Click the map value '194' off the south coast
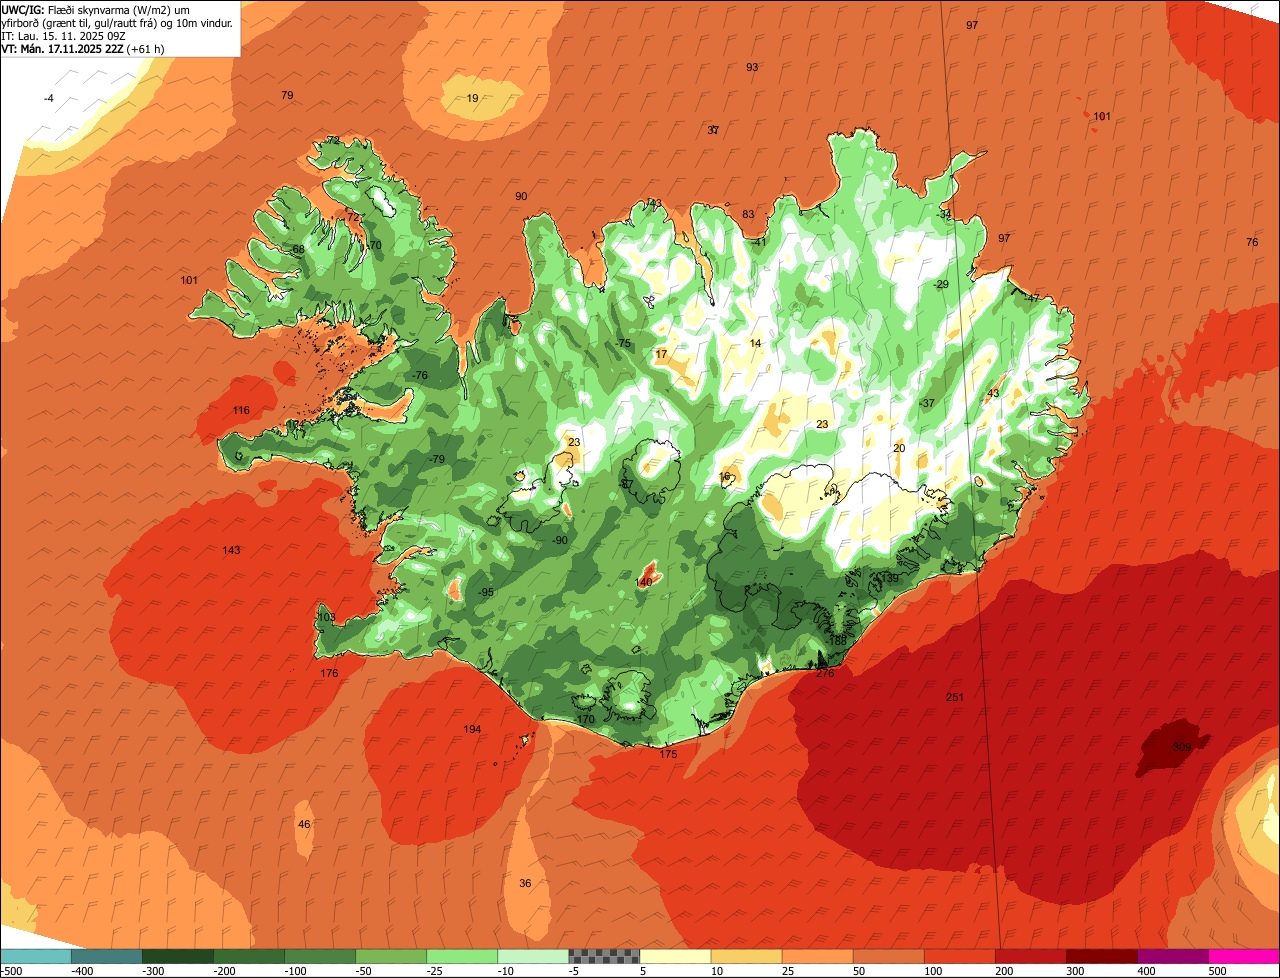1280x978 pixels. pos(472,729)
